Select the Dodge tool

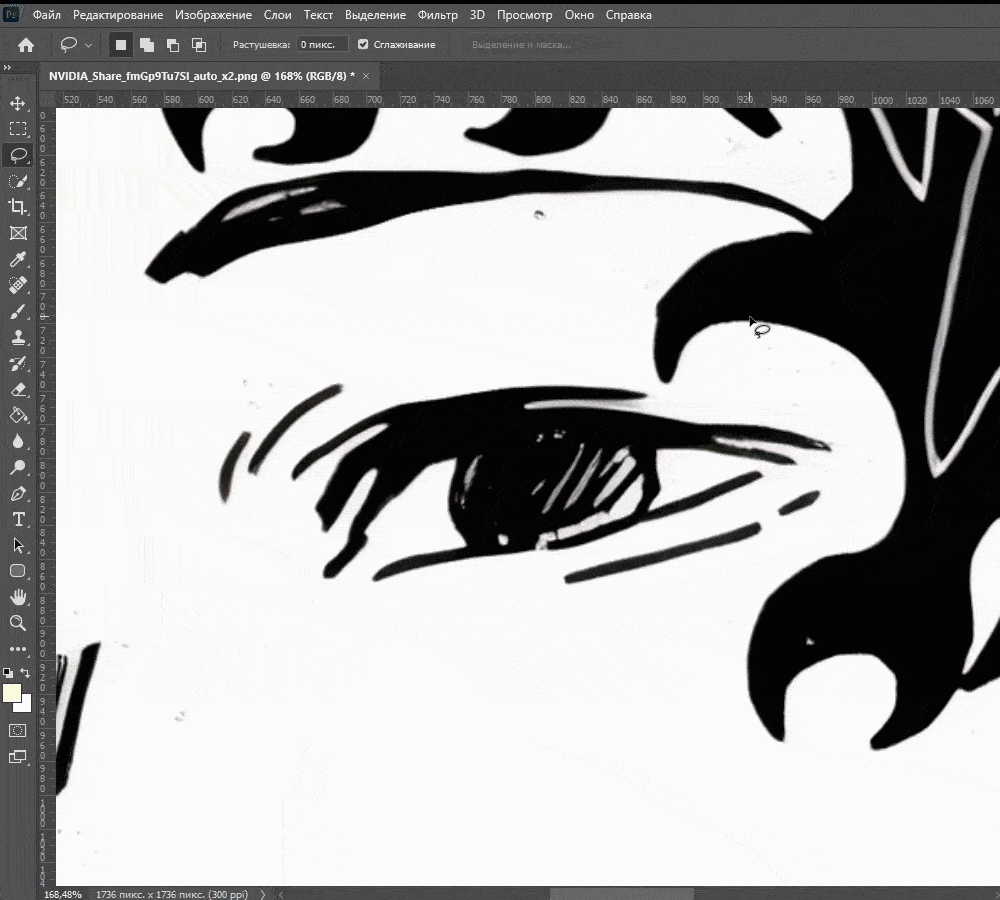pos(18,468)
